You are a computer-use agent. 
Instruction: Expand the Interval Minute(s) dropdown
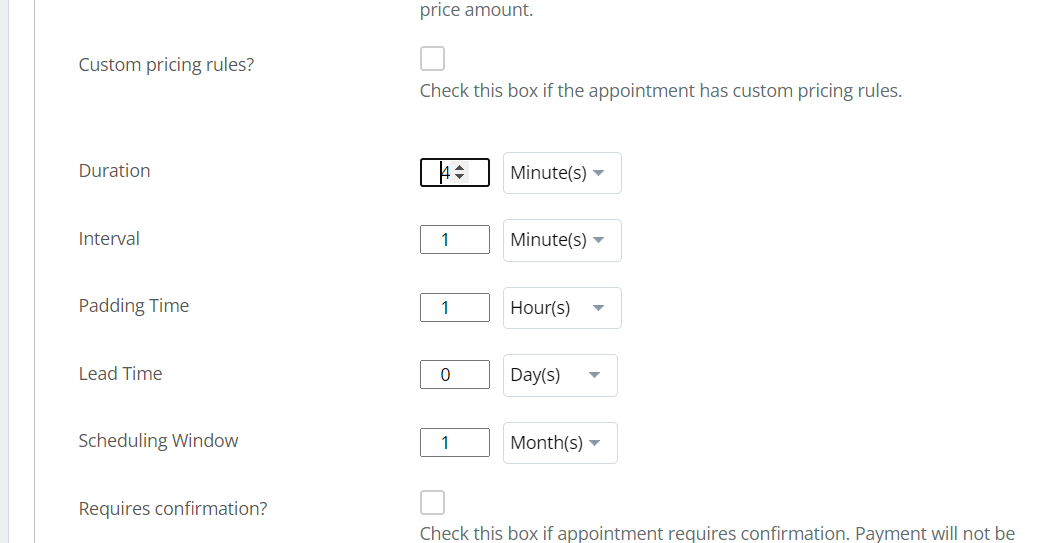562,240
